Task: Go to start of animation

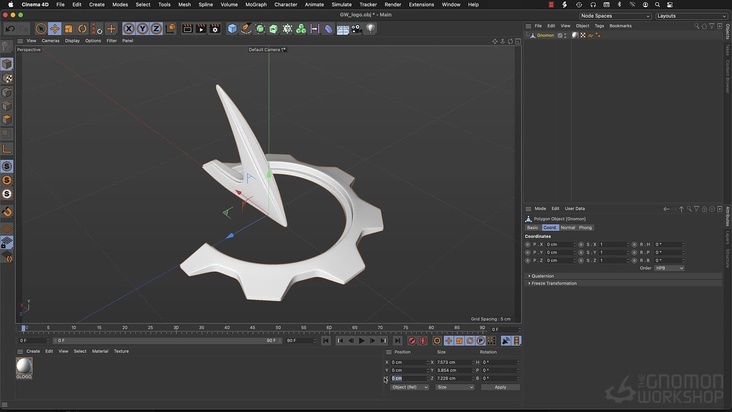Action: (326, 341)
